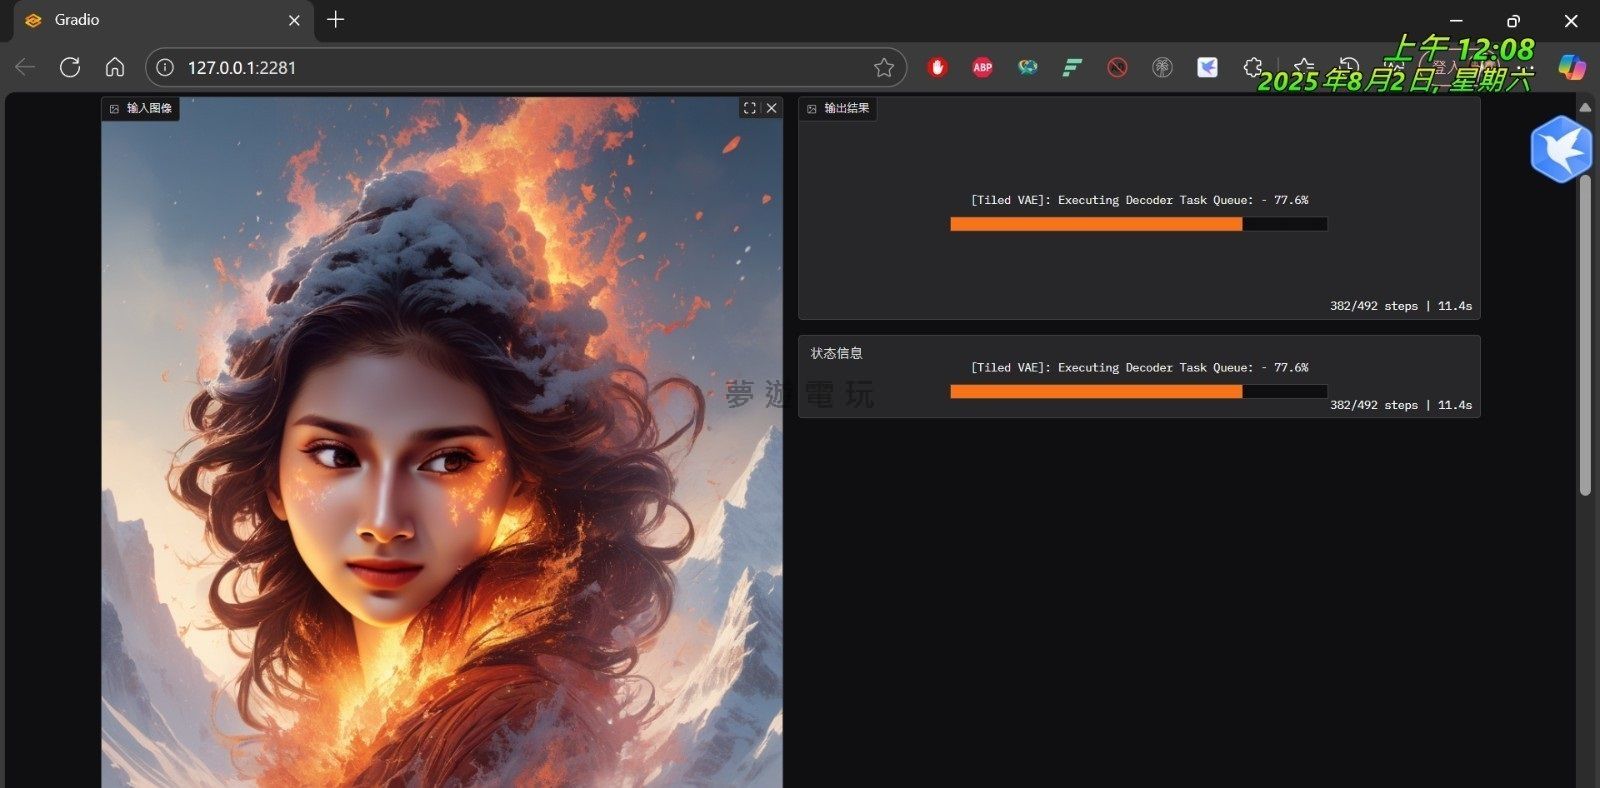Launch Copilot from the browser toolbar

tap(1571, 67)
